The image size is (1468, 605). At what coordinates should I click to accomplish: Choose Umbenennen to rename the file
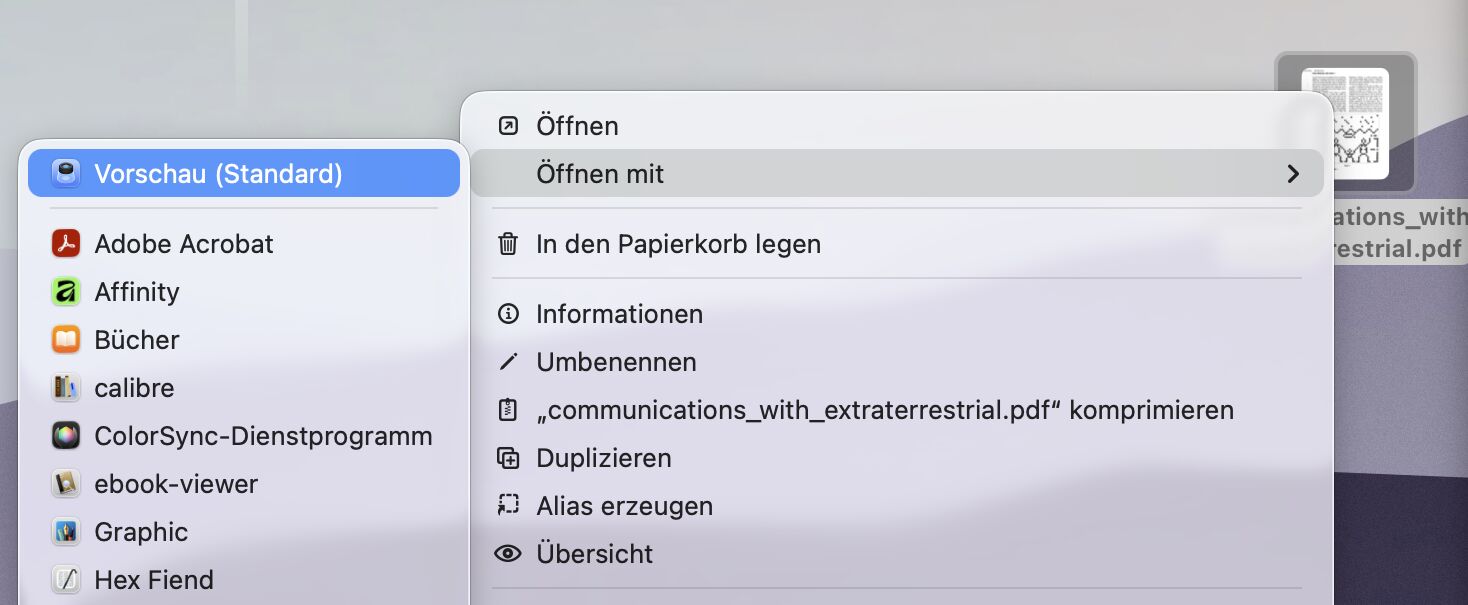pos(616,362)
